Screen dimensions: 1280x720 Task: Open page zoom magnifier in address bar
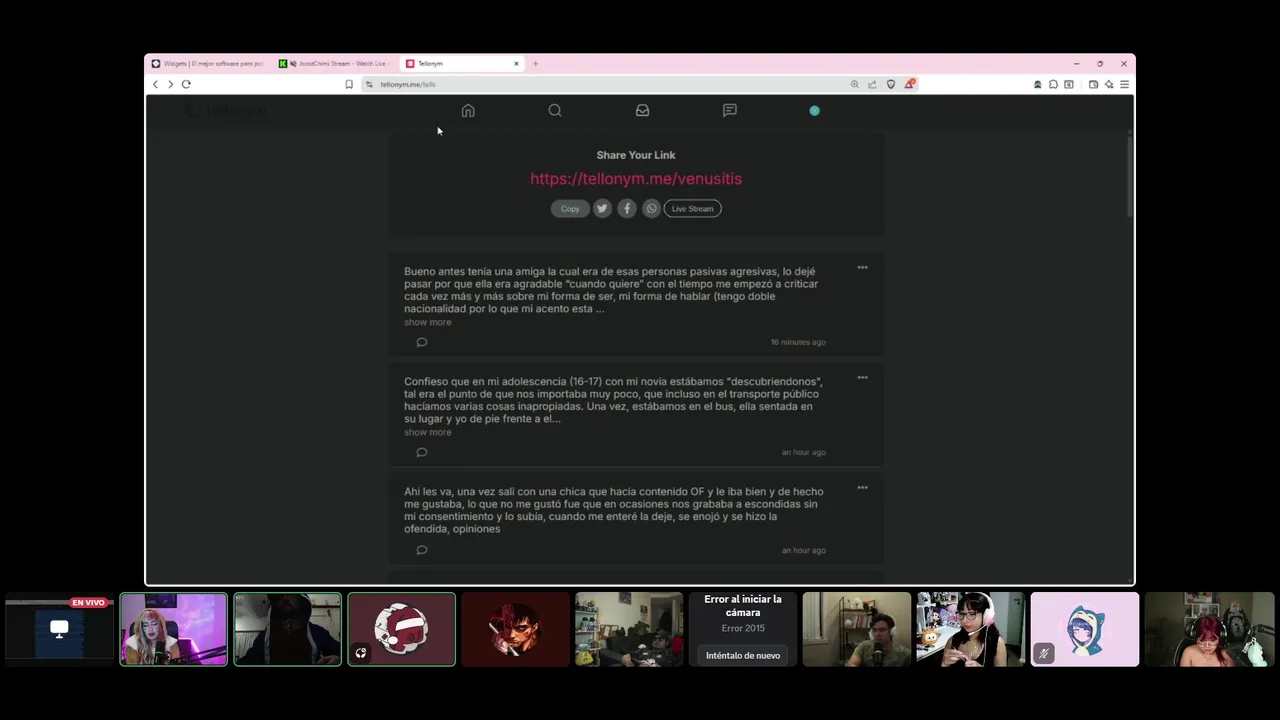(855, 84)
